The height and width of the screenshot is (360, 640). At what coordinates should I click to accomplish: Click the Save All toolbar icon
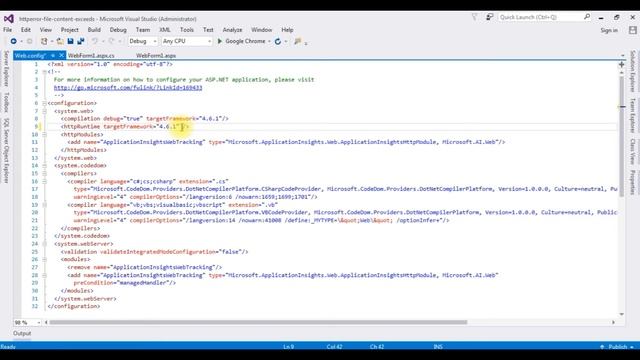point(81,41)
